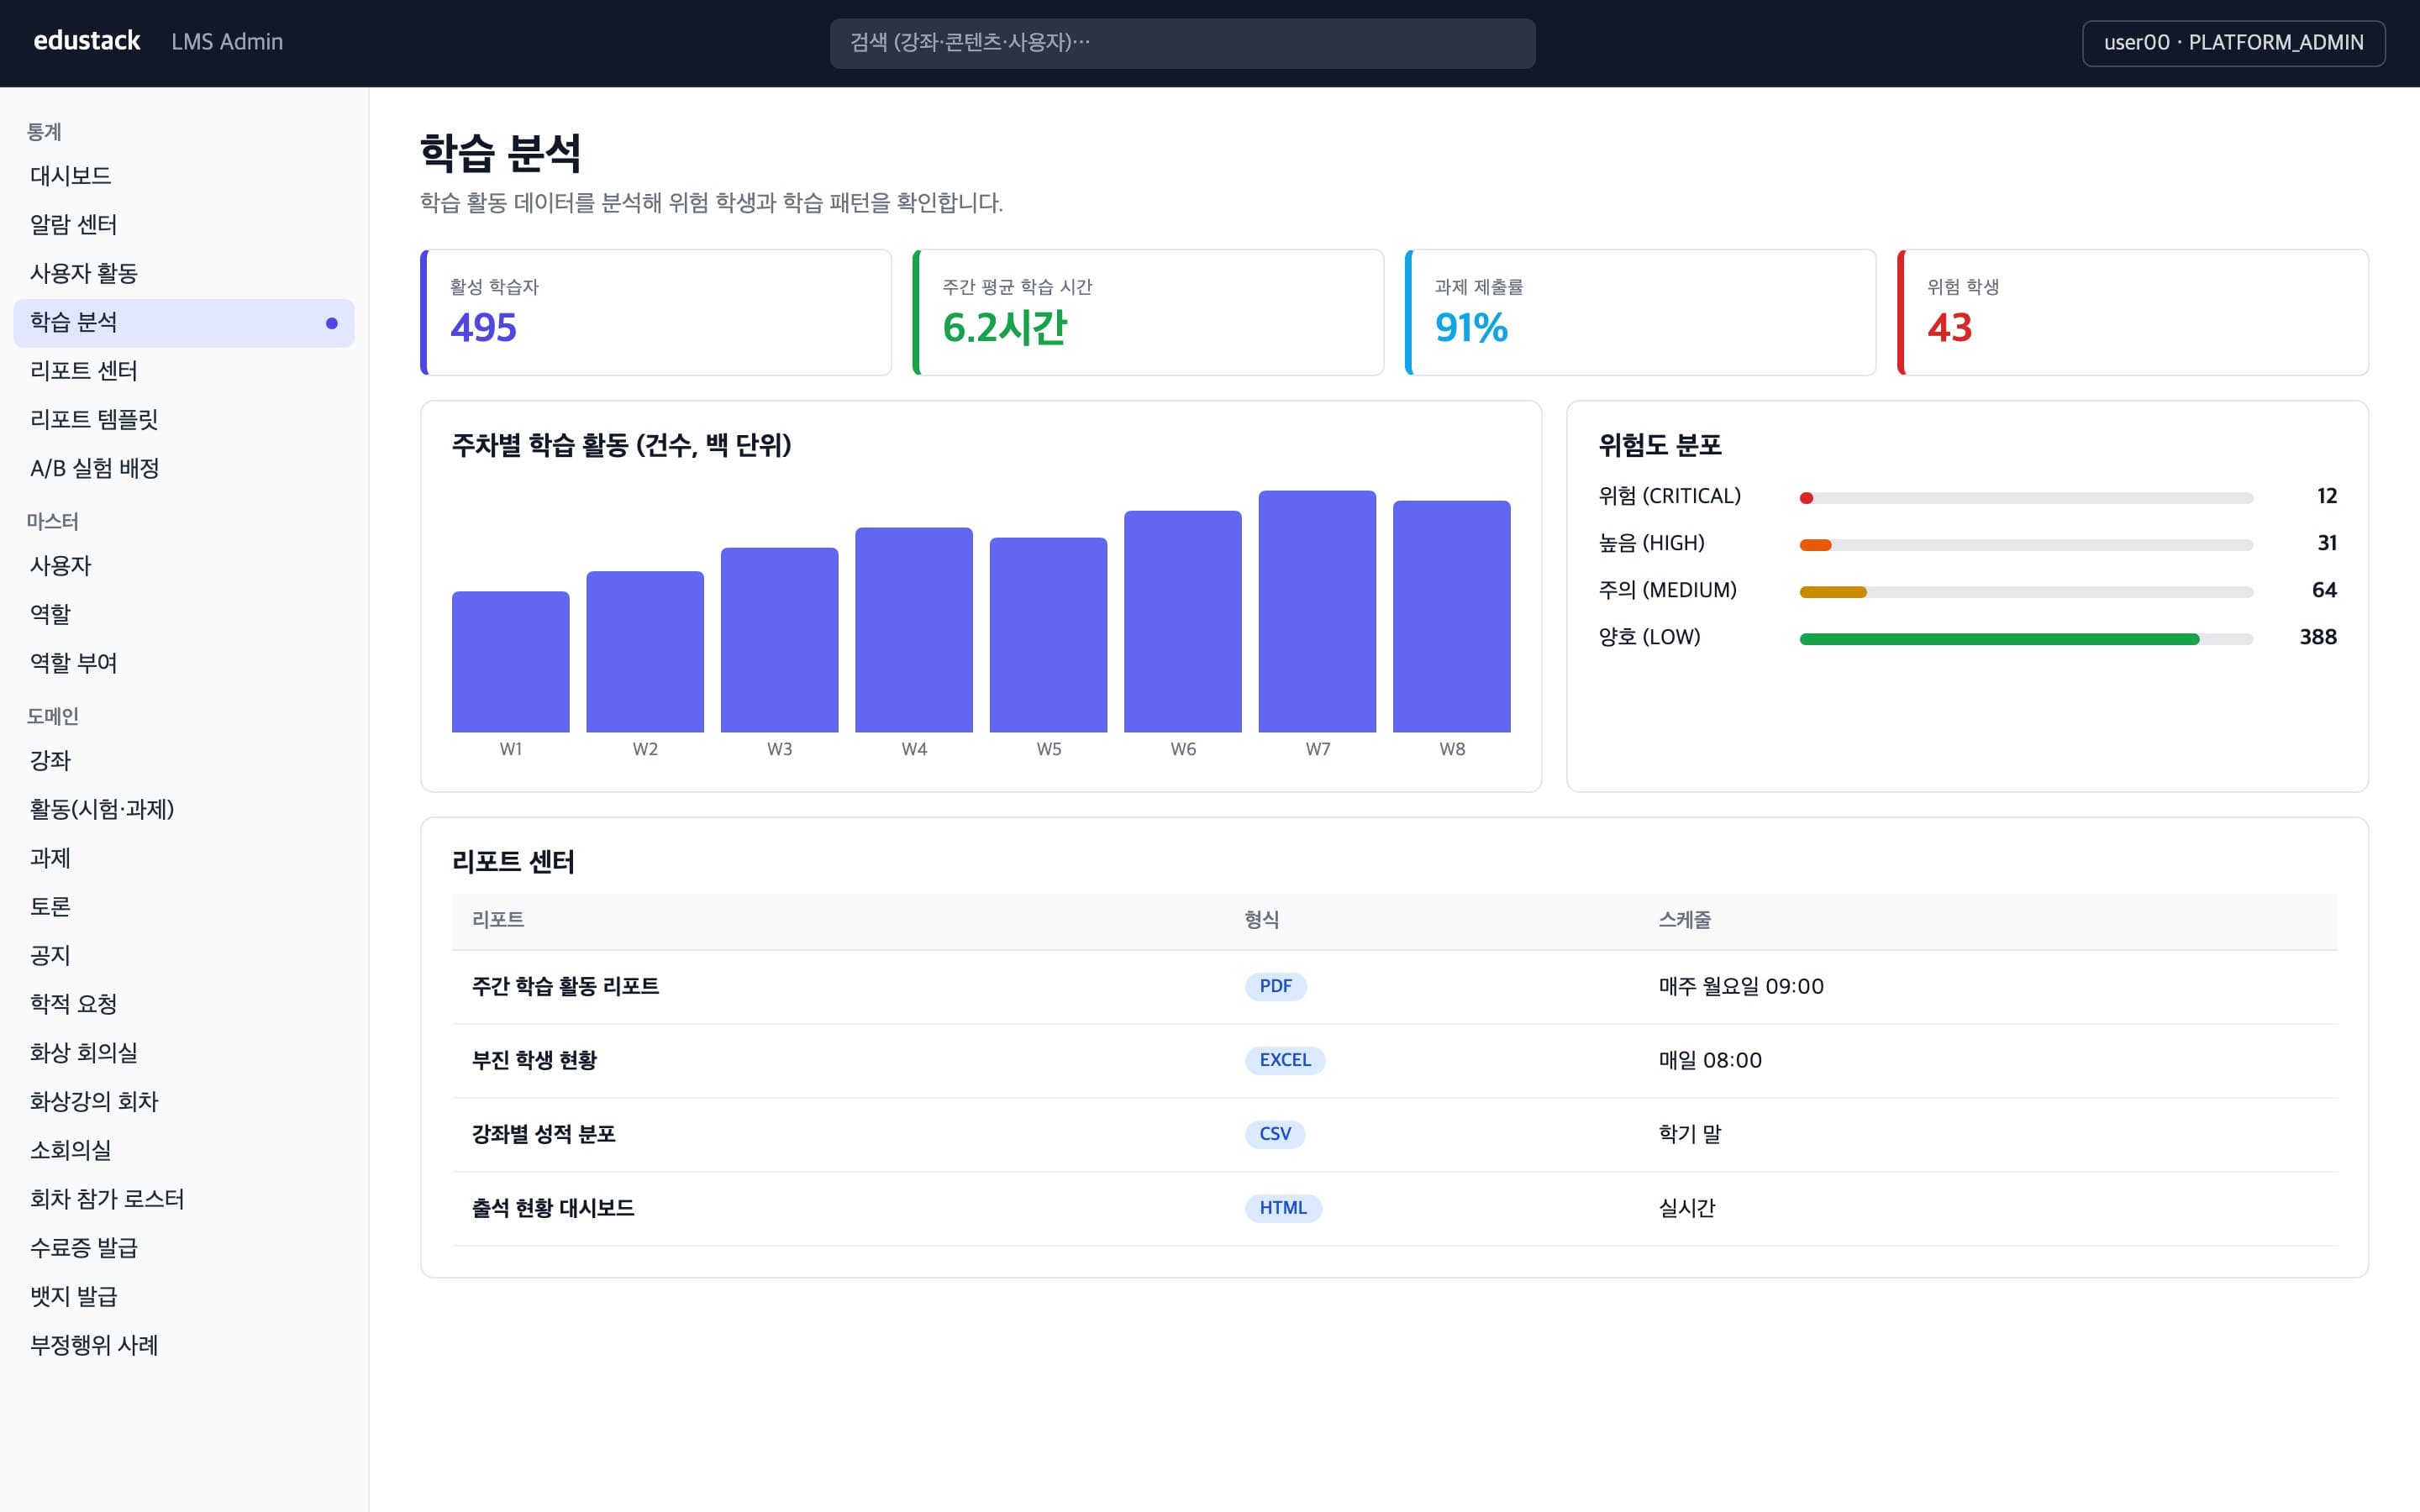Click the edustack logo
Screen dimensions: 2420x1512
[87, 41]
